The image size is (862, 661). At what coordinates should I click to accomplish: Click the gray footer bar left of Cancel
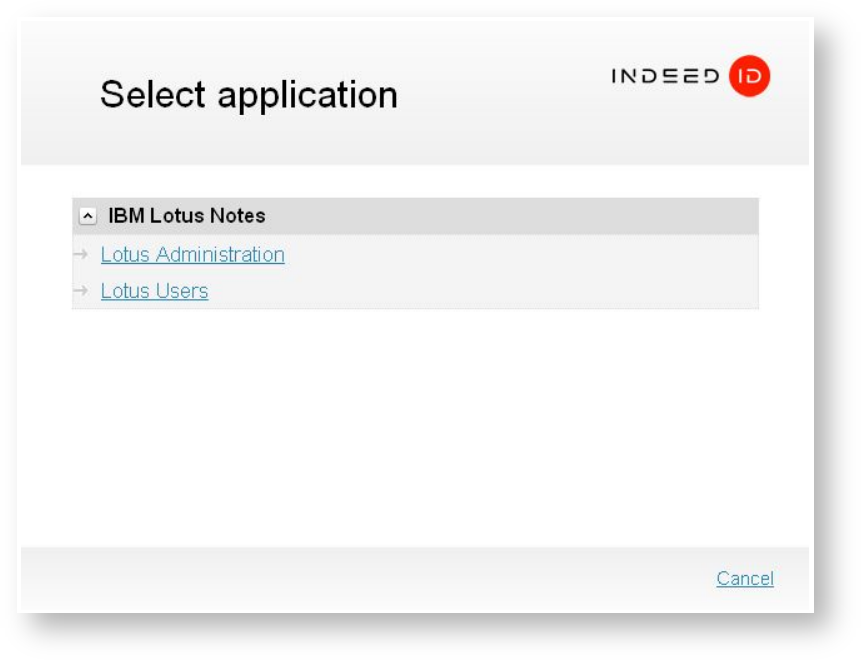[x=350, y=579]
